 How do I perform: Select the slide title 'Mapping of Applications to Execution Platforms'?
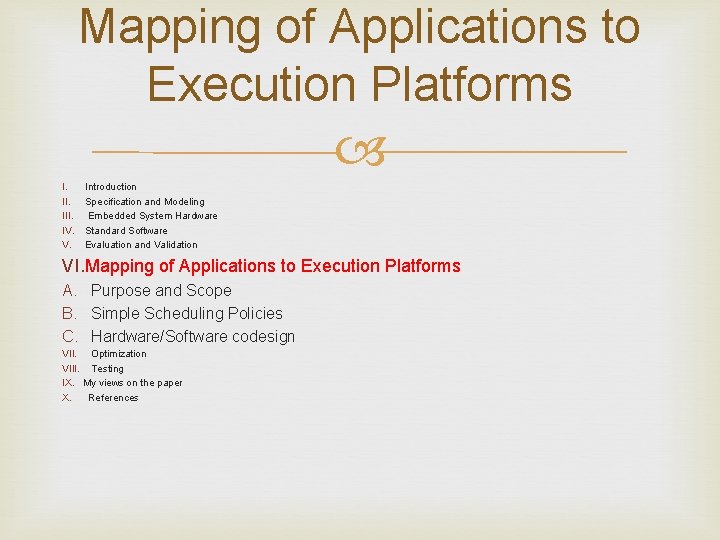360,54
